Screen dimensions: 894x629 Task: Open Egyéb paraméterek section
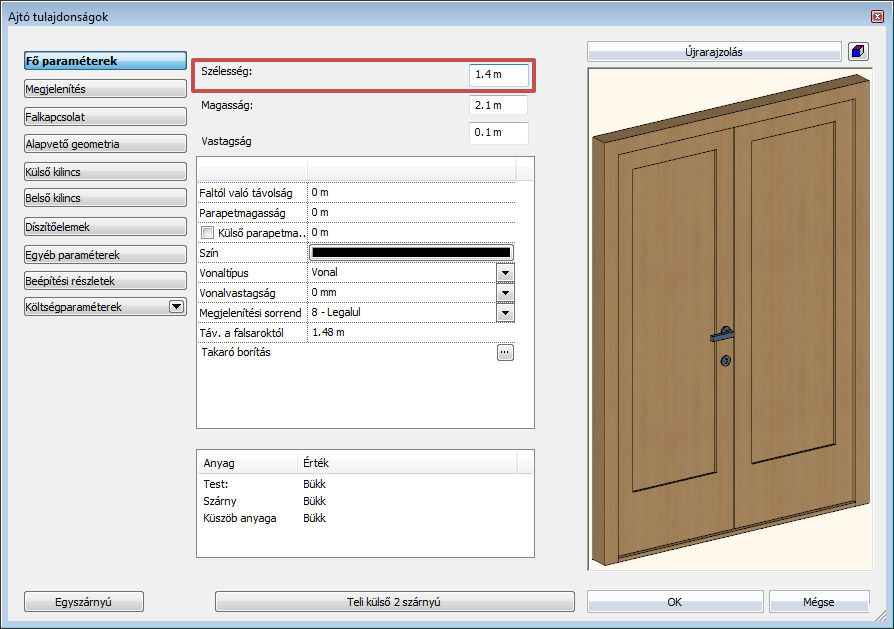click(x=105, y=255)
